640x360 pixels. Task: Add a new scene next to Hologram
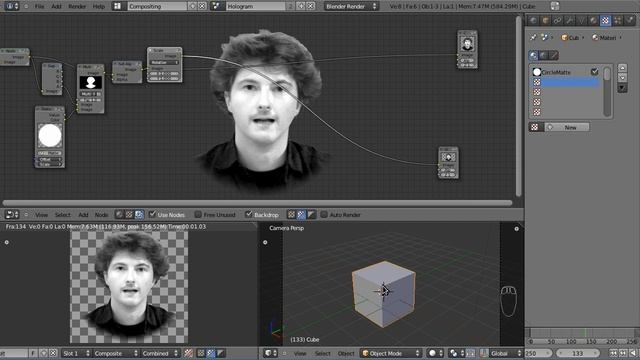(301, 6)
